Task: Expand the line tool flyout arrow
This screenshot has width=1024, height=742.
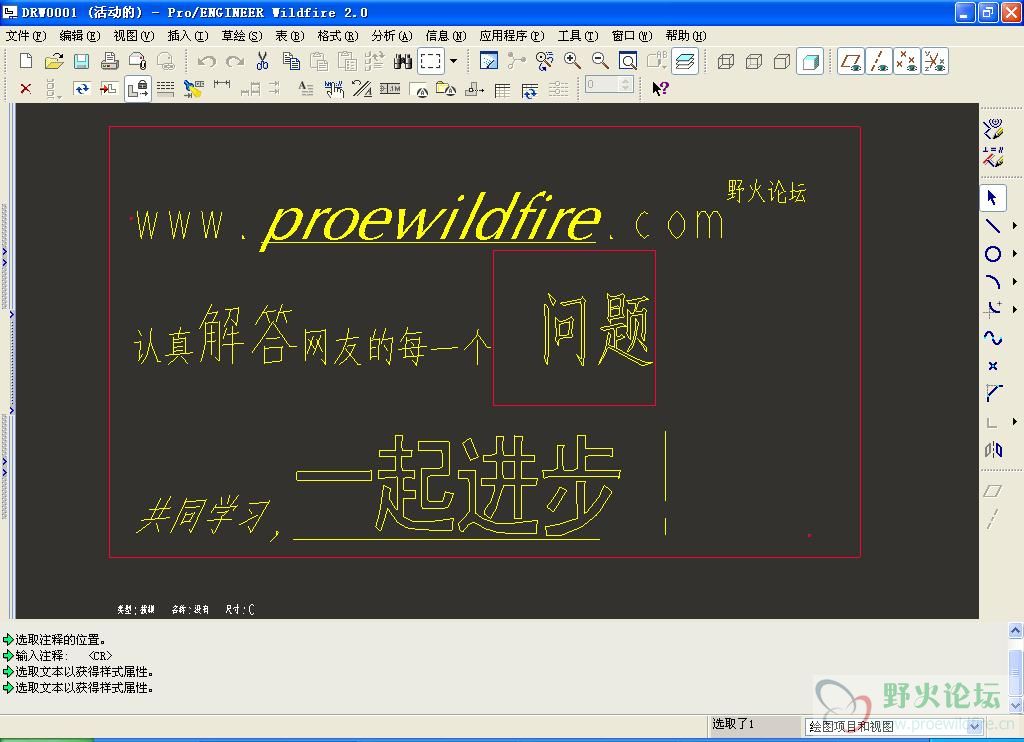Action: pyautogui.click(x=1015, y=226)
